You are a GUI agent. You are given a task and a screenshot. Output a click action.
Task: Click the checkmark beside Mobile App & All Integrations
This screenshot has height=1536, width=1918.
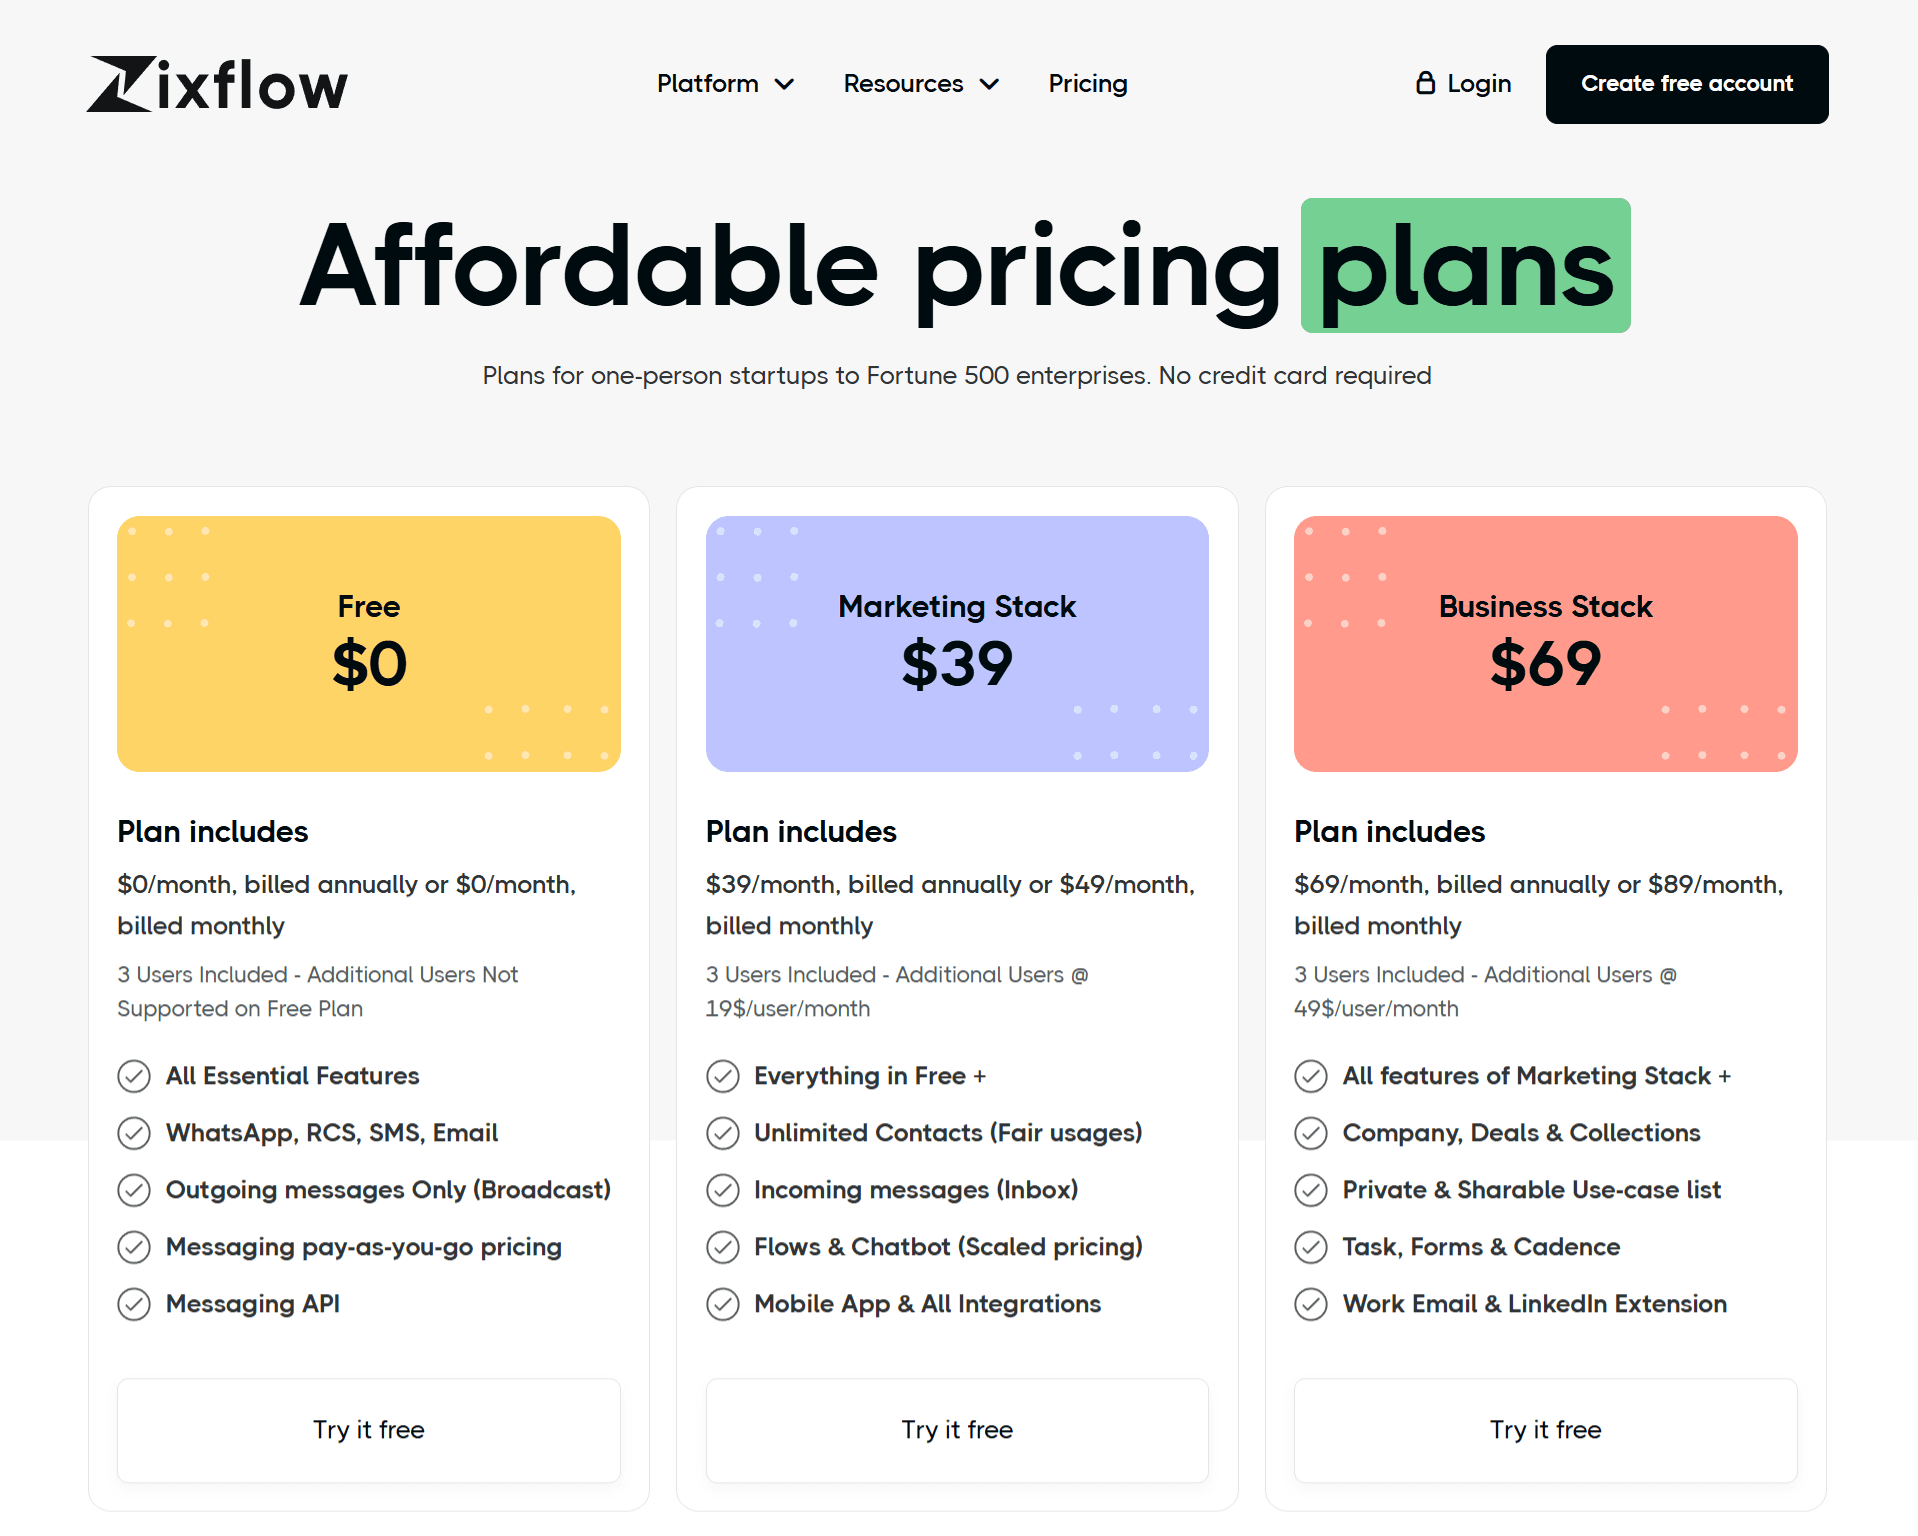tap(722, 1304)
